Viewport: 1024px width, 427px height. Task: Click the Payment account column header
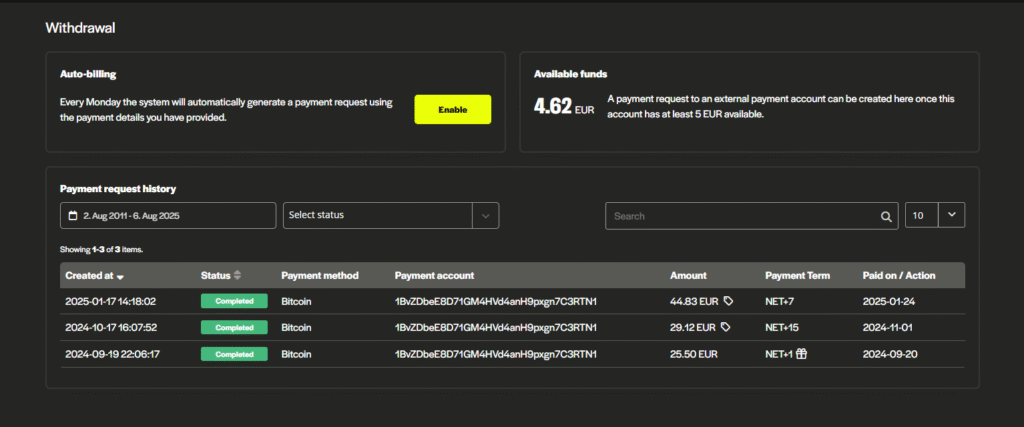[x=434, y=276]
